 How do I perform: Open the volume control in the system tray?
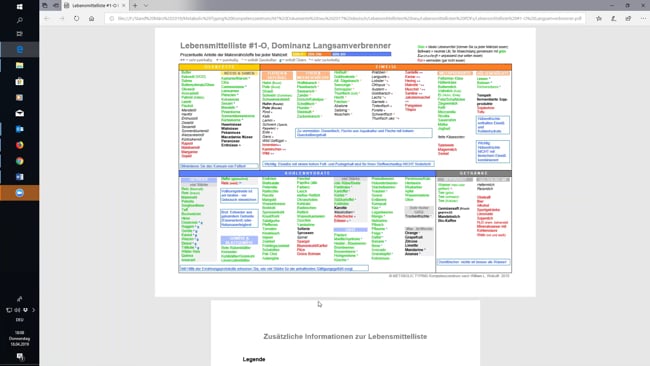[17, 310]
